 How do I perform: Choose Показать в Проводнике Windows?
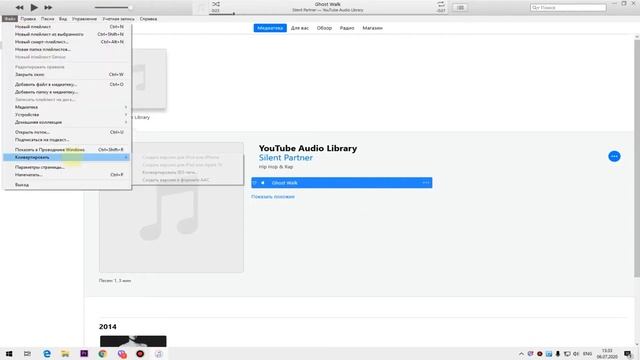(x=67, y=149)
